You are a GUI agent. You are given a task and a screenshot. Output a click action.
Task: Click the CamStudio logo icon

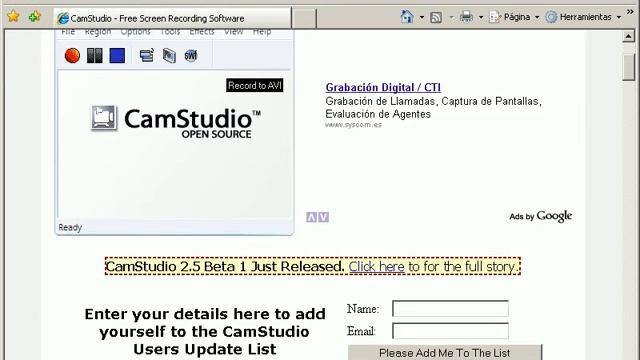coord(104,118)
